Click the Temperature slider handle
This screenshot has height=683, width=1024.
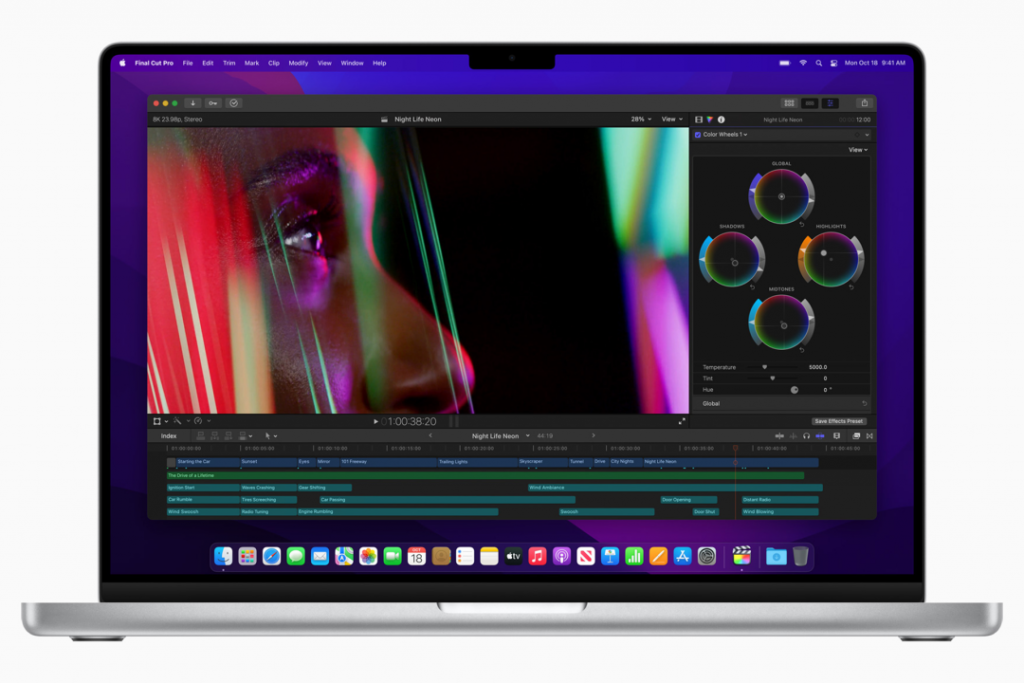[765, 367]
